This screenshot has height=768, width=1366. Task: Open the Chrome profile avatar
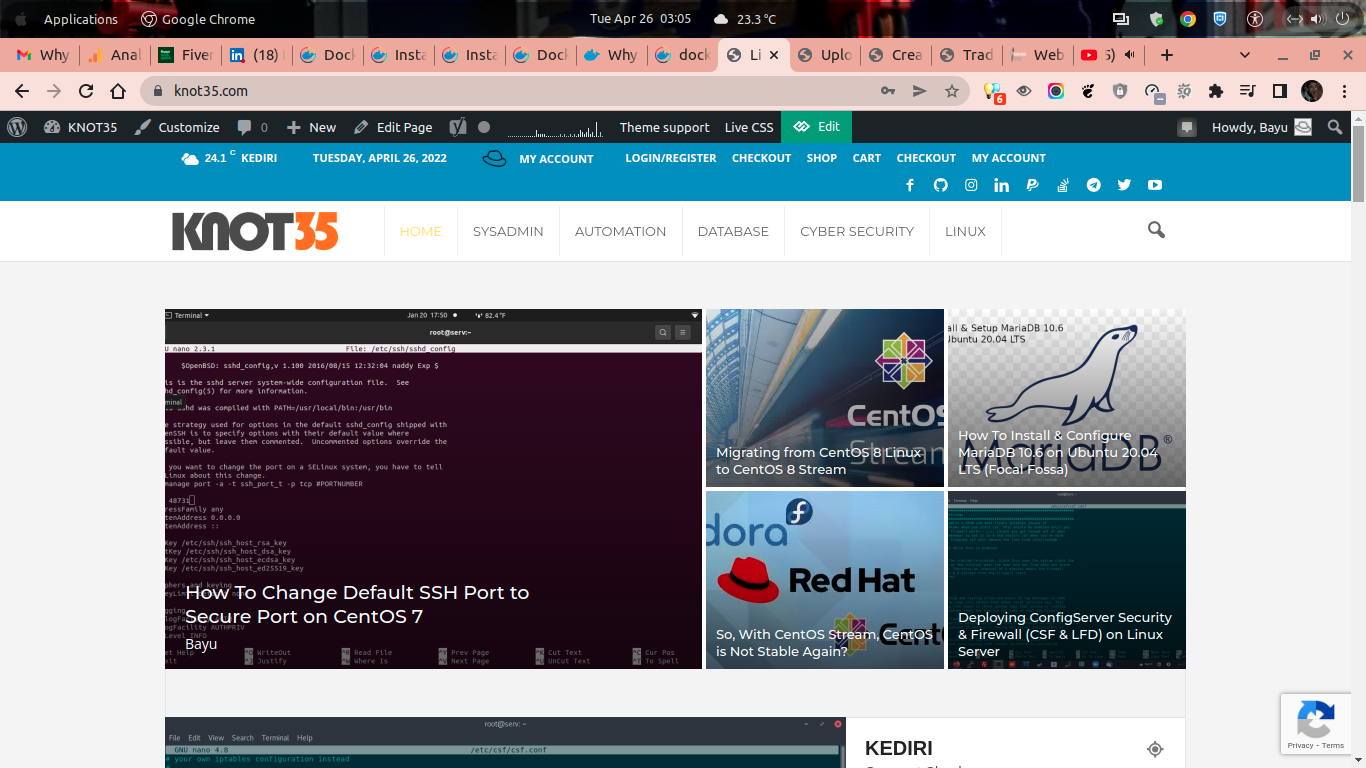pyautogui.click(x=1312, y=91)
